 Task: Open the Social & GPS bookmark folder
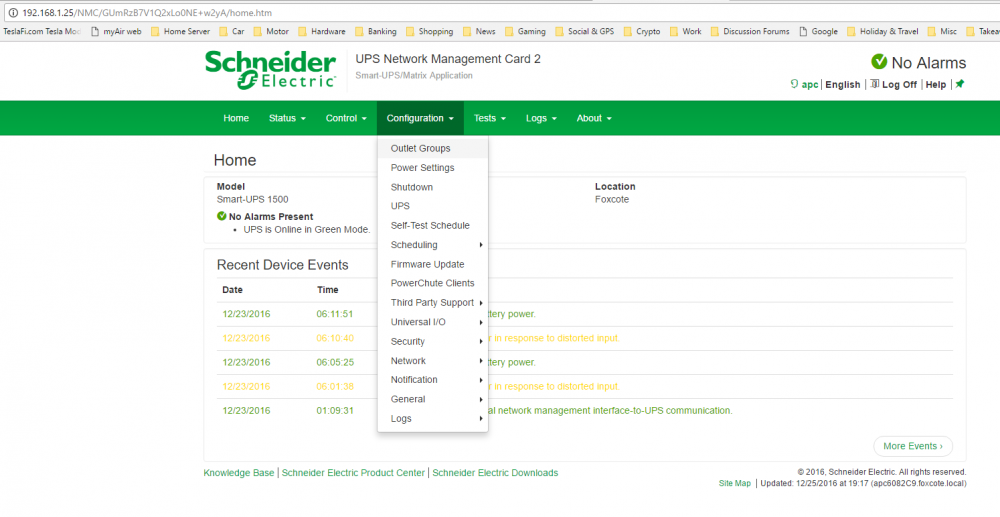[x=585, y=31]
